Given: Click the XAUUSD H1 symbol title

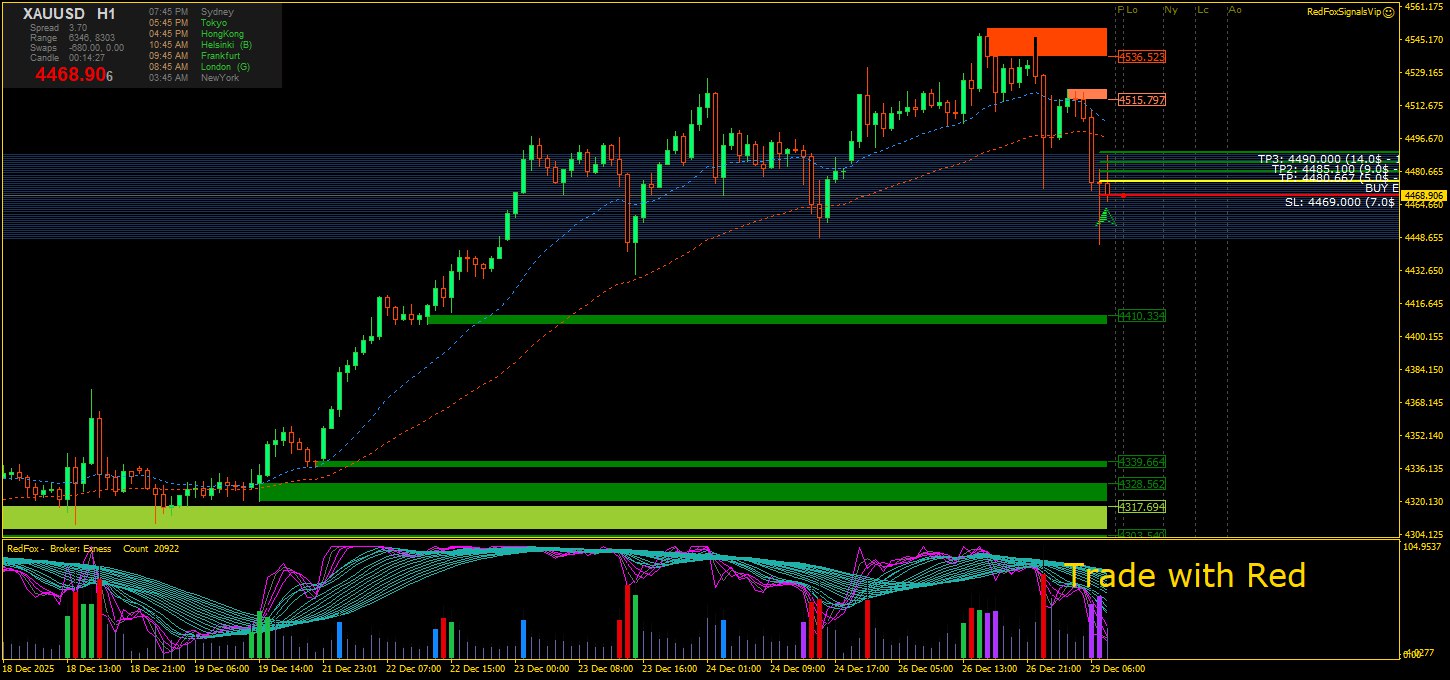Looking at the screenshot, I should point(69,14).
